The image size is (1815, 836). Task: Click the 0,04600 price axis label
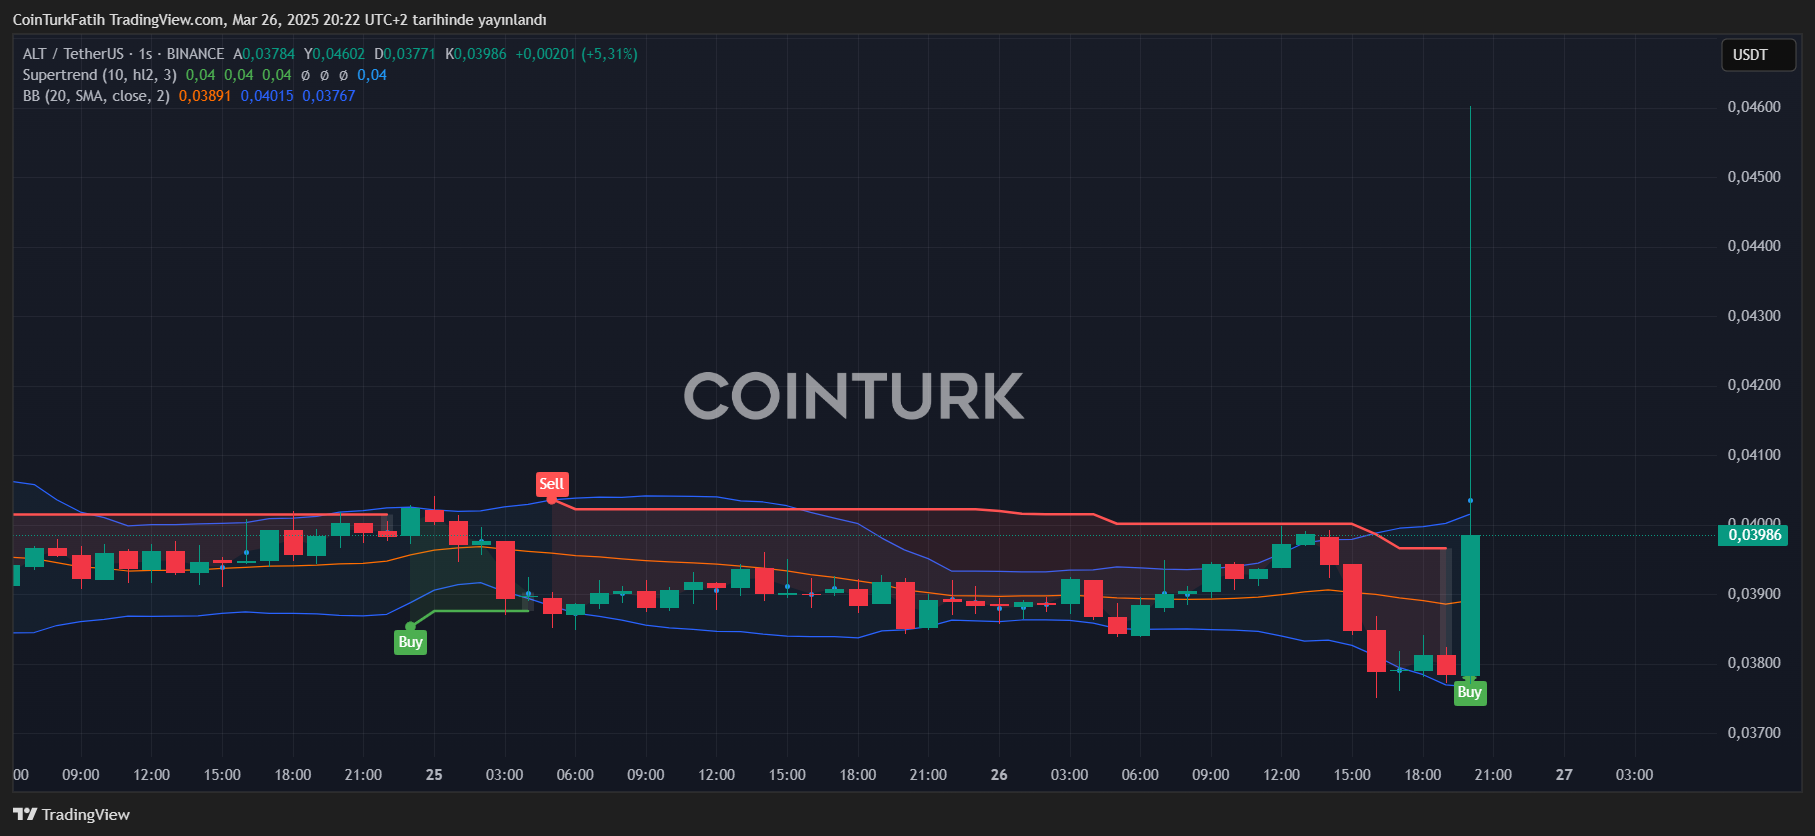1754,107
